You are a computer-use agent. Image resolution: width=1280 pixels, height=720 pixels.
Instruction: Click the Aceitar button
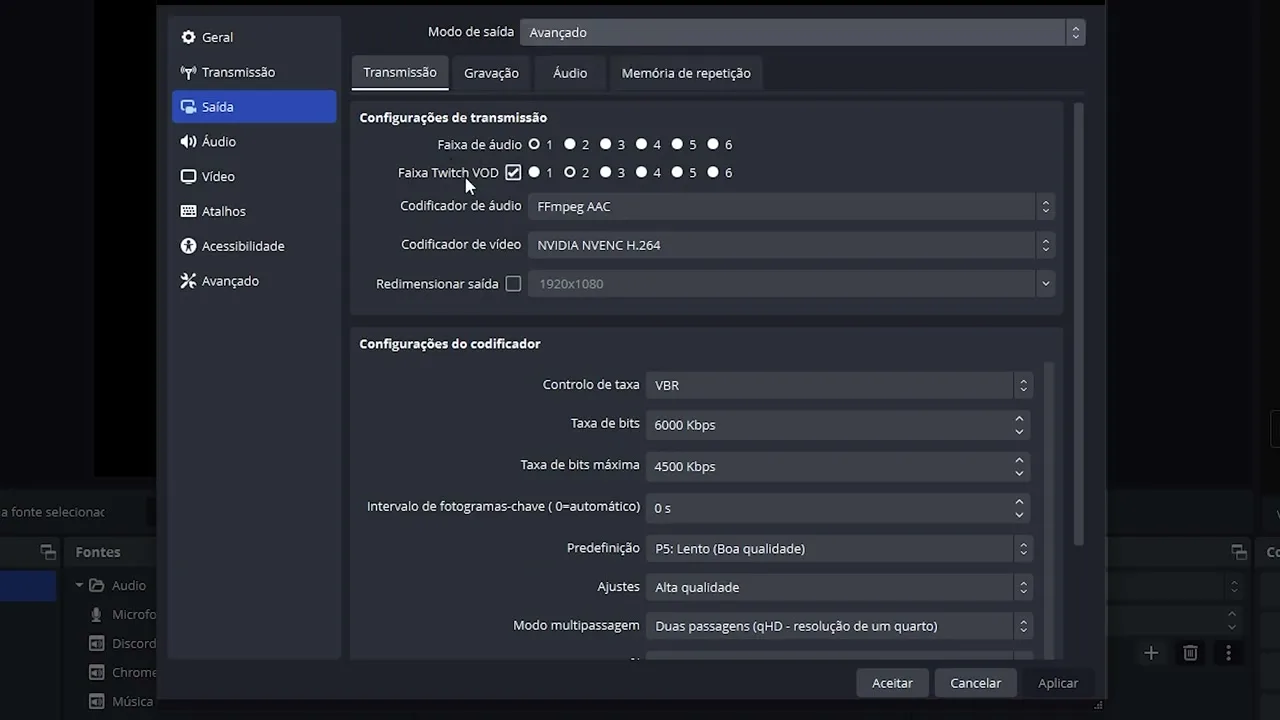(x=892, y=683)
